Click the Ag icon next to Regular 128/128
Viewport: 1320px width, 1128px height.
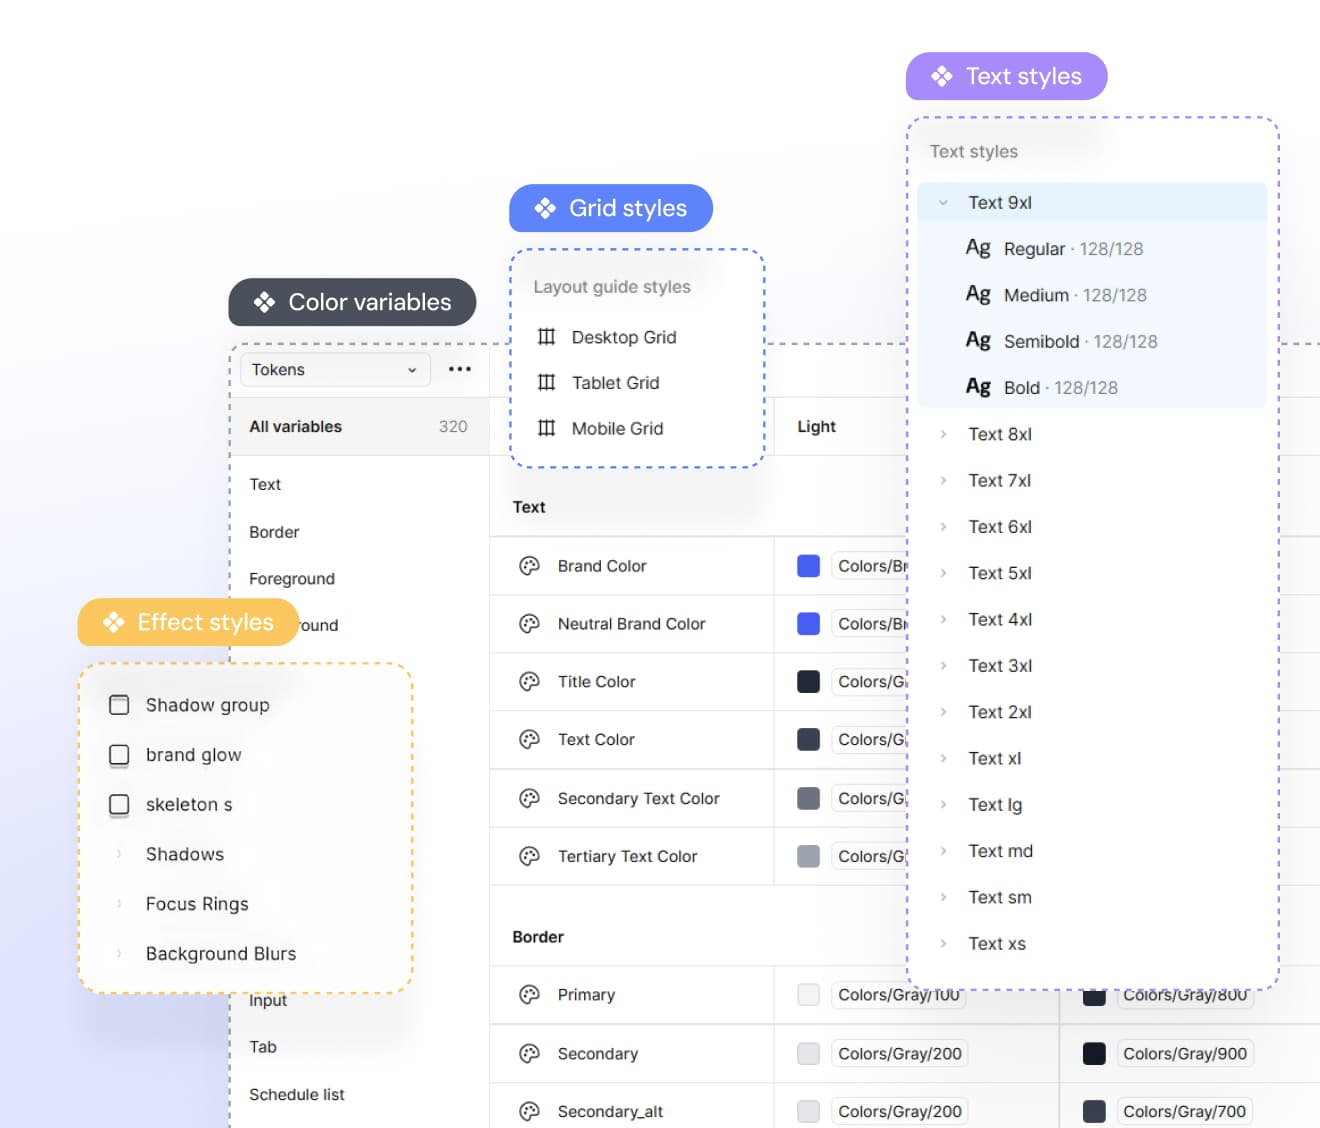(x=978, y=248)
